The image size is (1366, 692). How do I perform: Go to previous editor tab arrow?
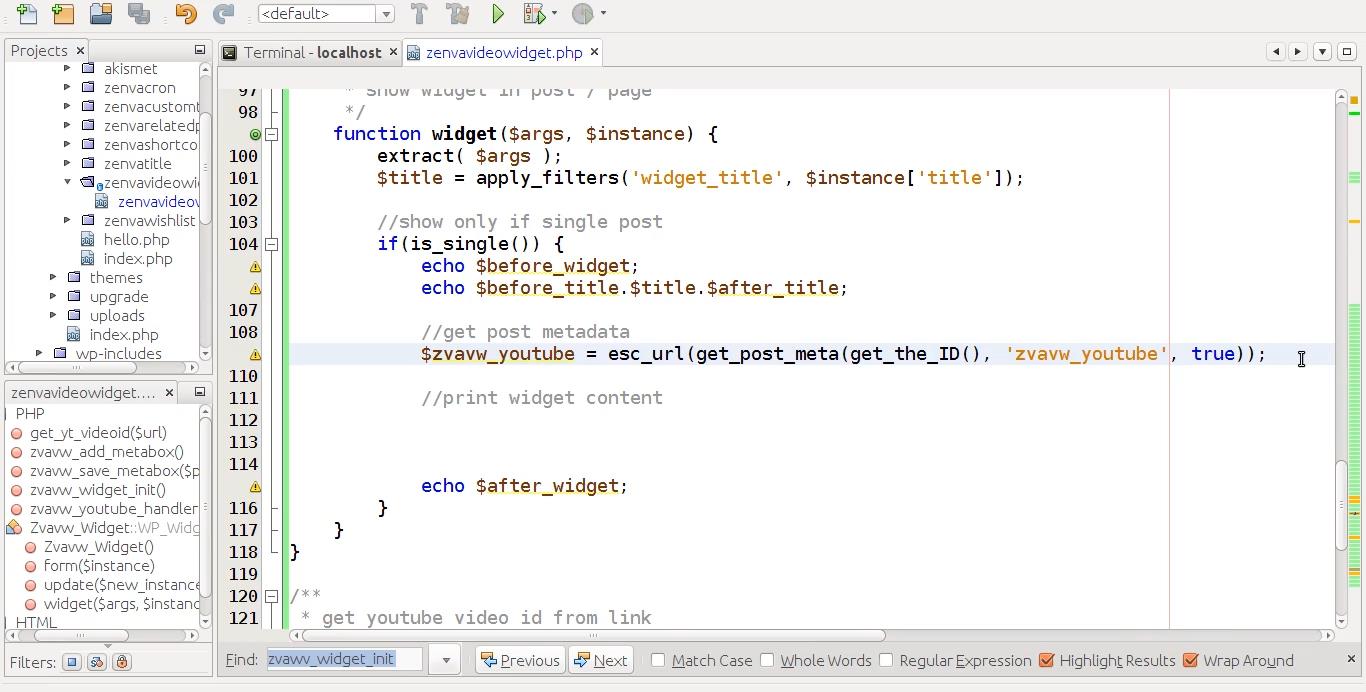click(x=1276, y=52)
